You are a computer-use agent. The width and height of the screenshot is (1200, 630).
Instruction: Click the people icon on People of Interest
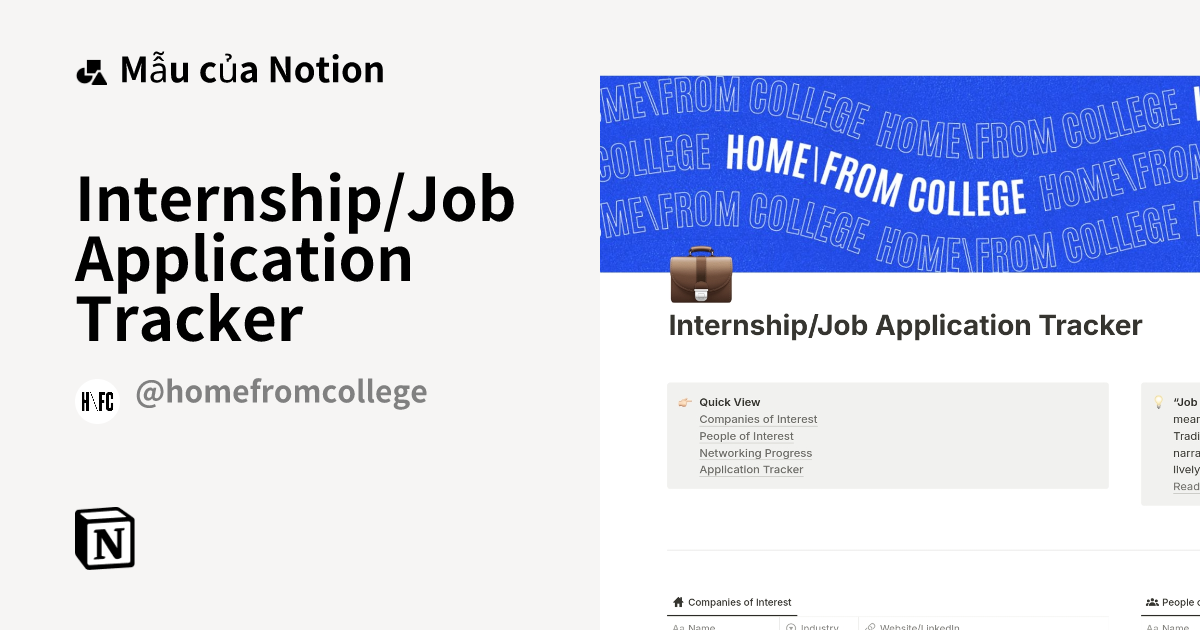point(1151,601)
